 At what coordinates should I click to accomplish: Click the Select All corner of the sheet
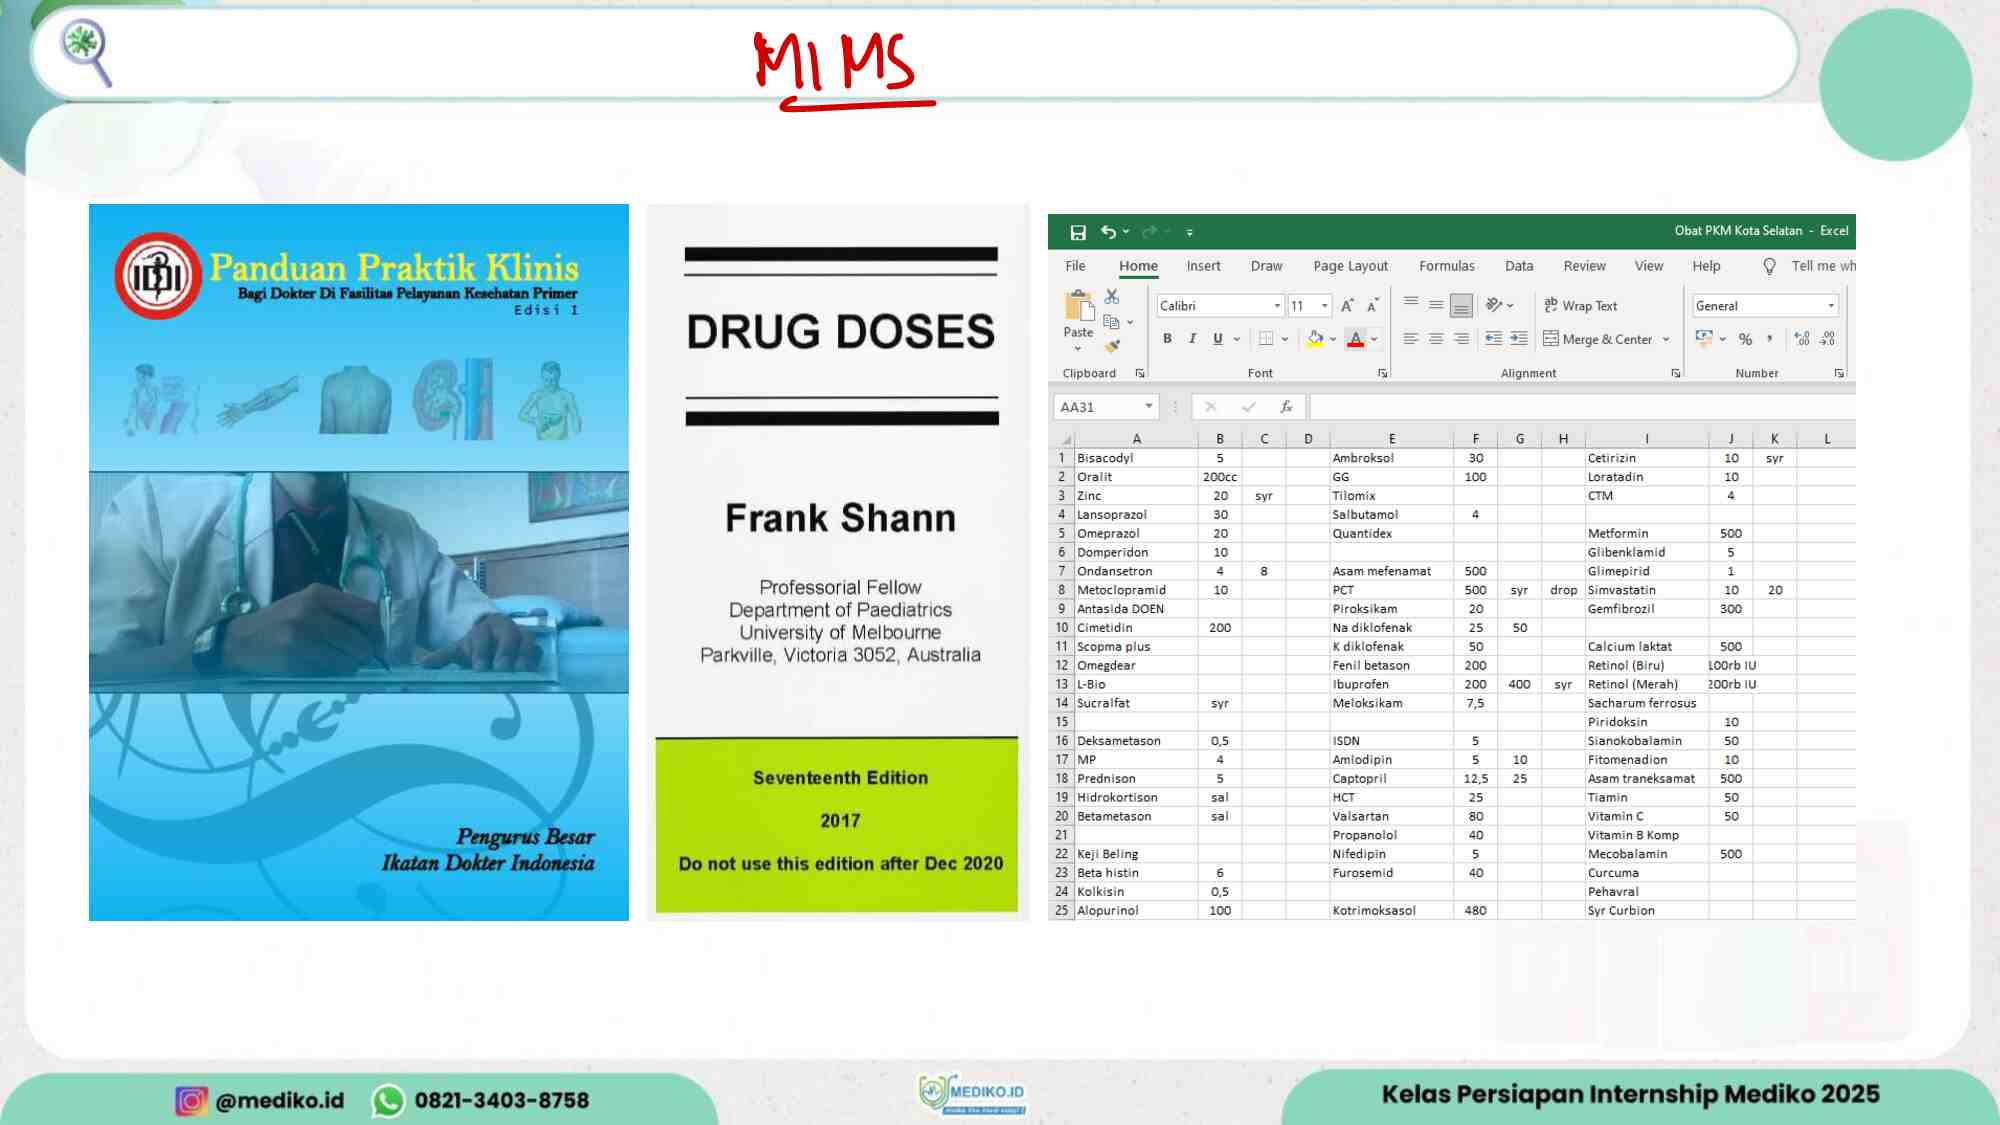point(1065,439)
